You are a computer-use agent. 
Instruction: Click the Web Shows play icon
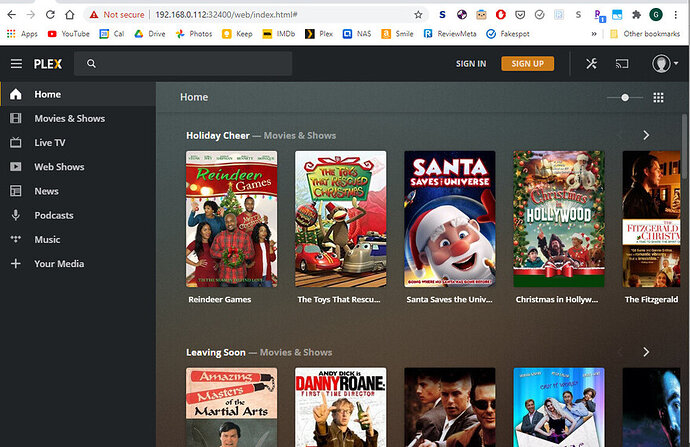[16, 167]
